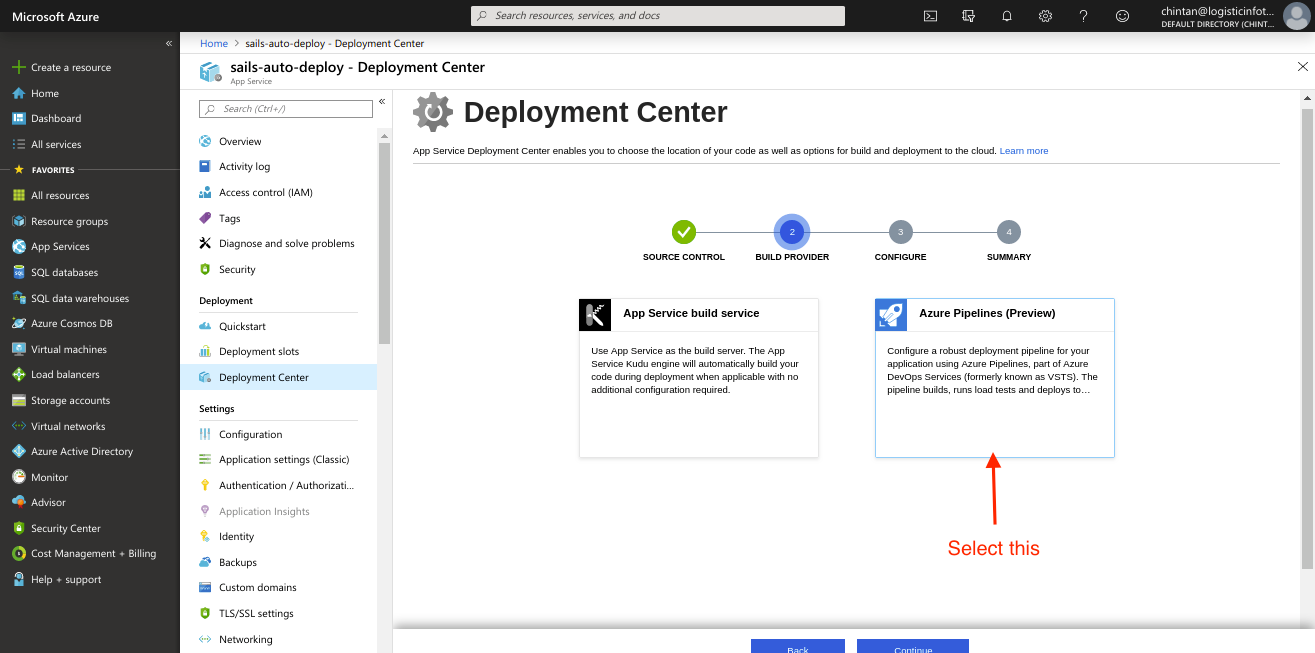The image size is (1315, 653).
Task: Click the Summary step 4 circle
Action: [1009, 232]
